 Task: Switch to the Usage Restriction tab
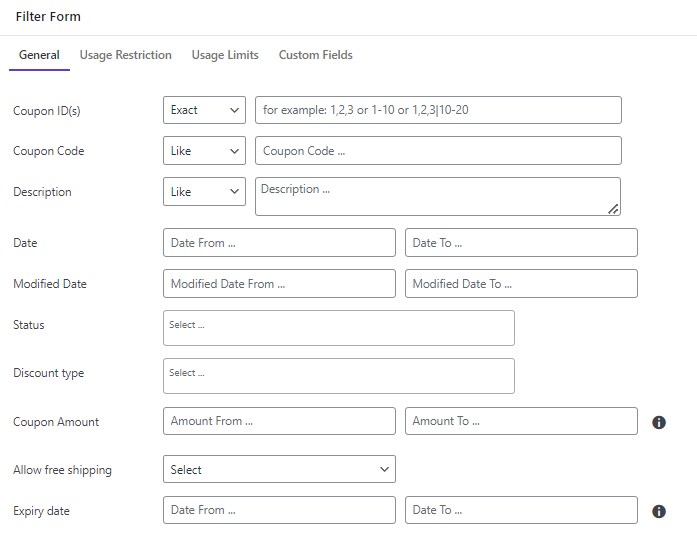125,55
